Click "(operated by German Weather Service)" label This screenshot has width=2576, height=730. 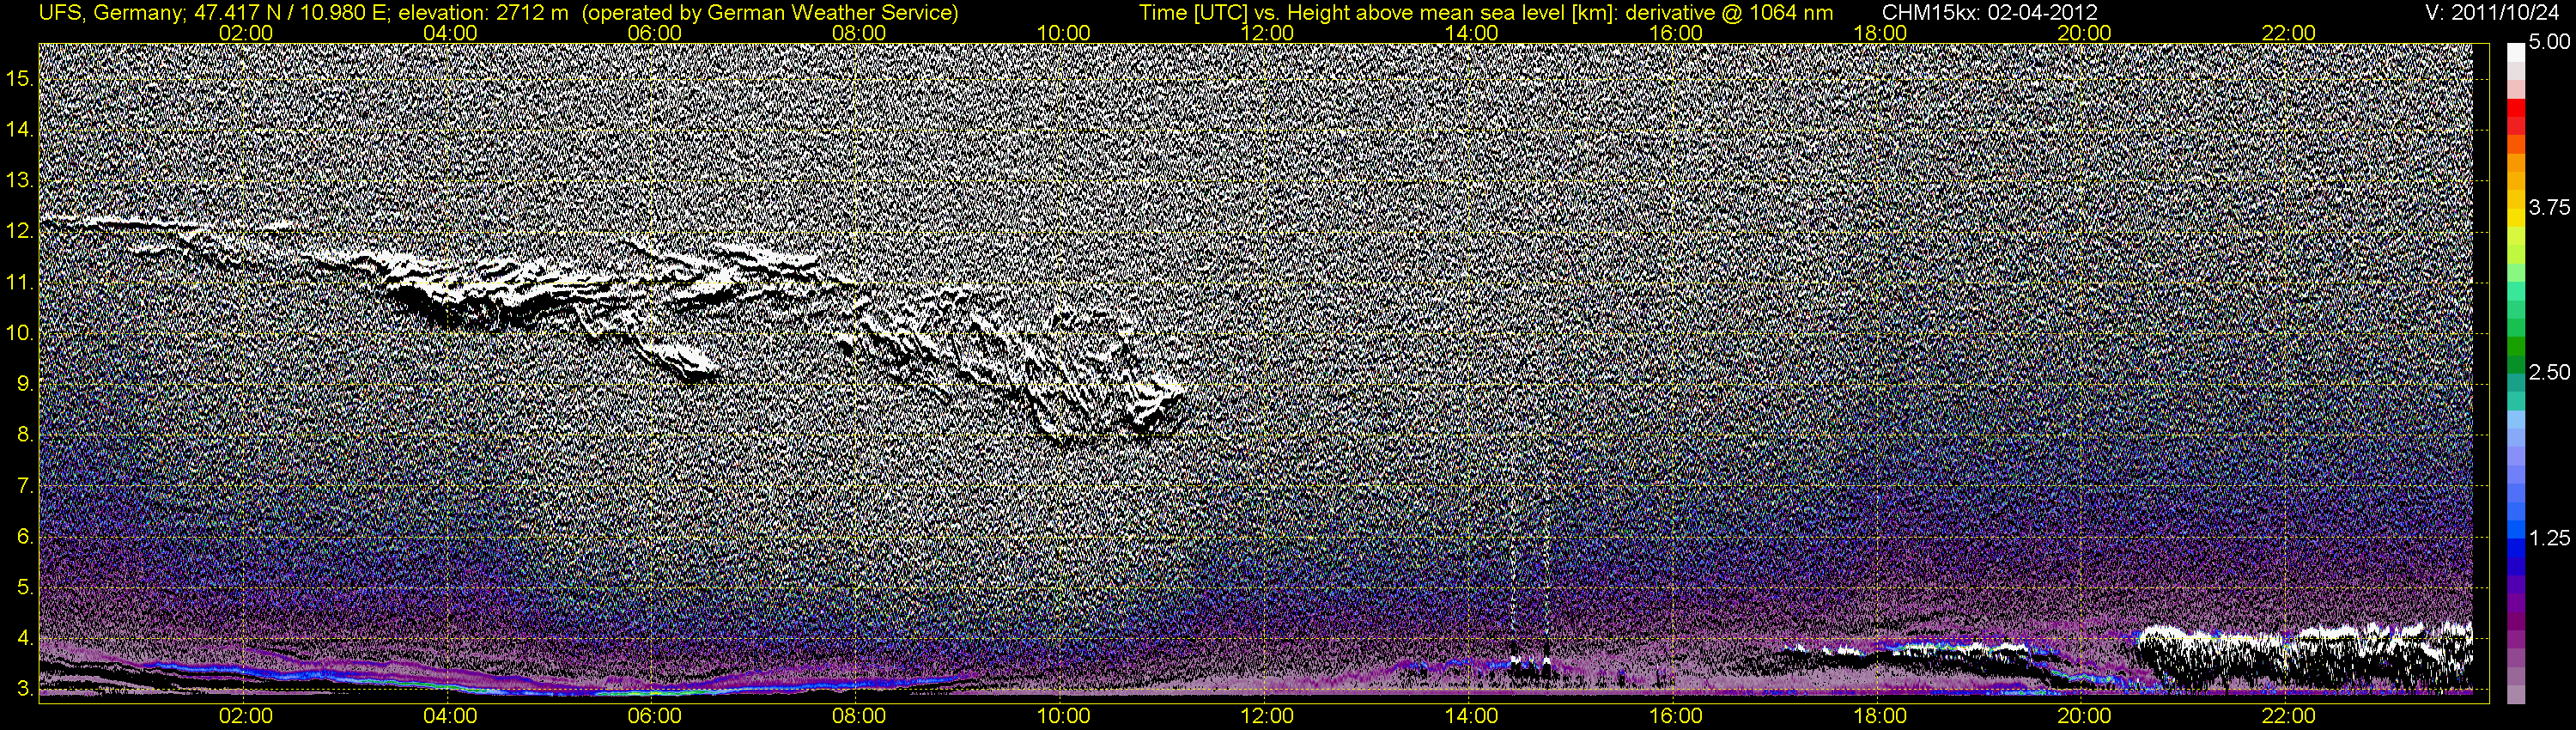click(x=770, y=13)
